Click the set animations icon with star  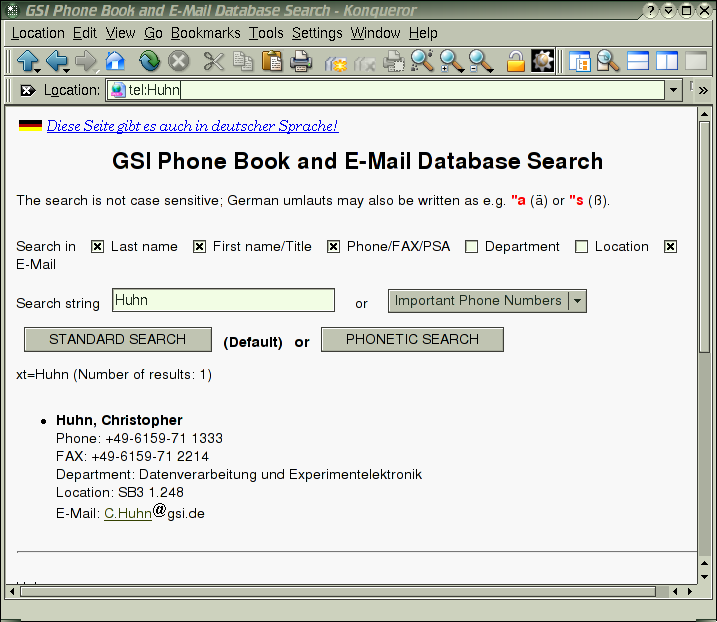pos(336,63)
